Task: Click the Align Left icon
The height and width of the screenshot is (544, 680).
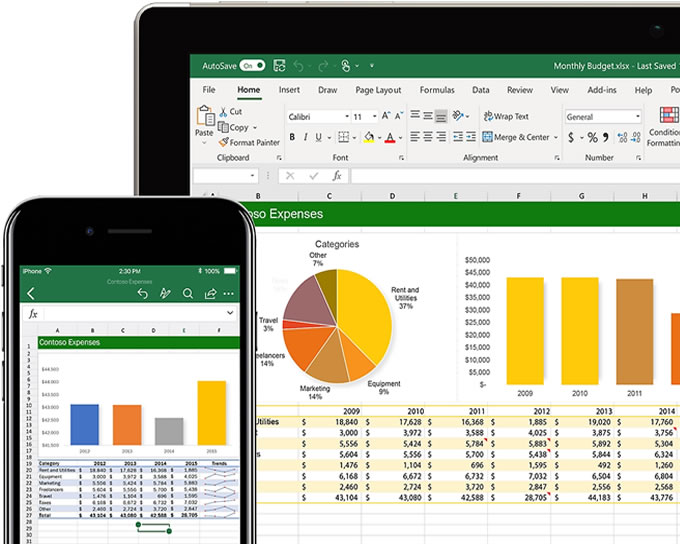Action: 415,137
